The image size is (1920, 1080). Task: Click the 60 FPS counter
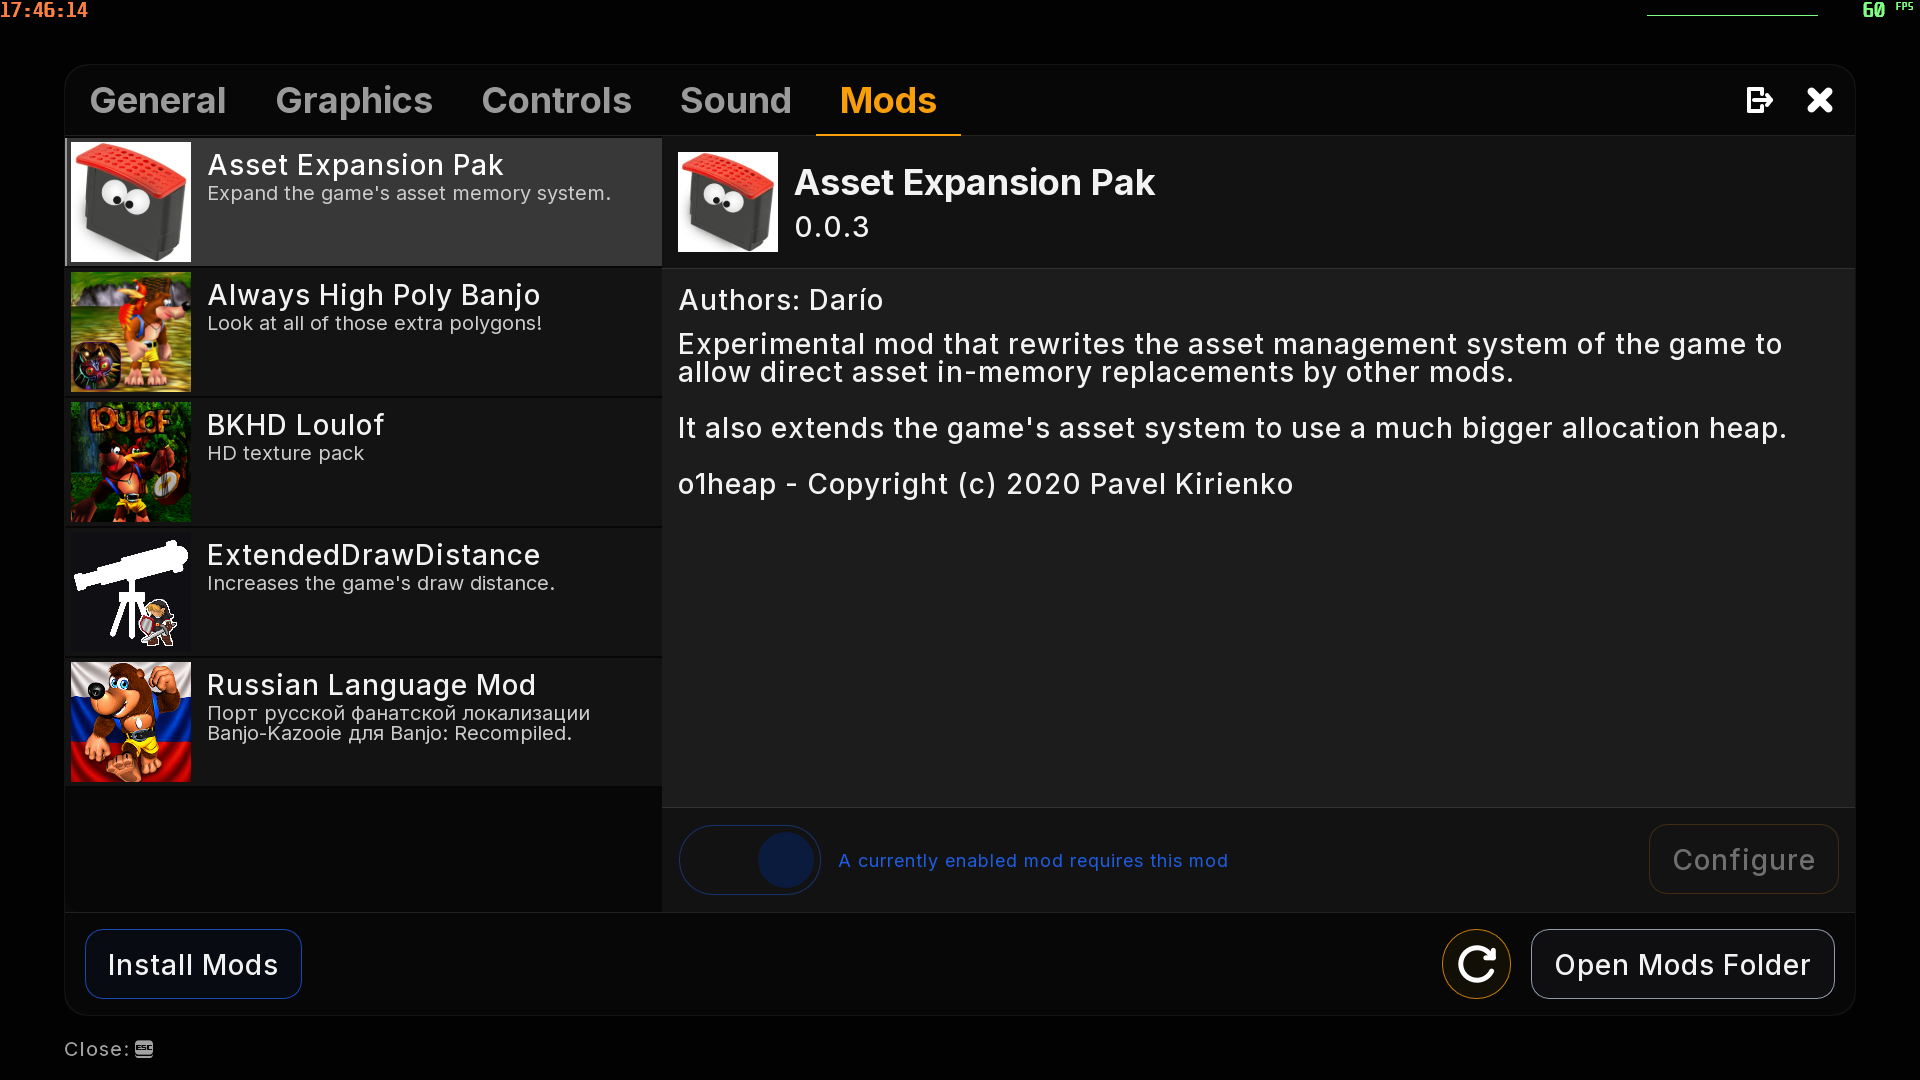(1887, 10)
